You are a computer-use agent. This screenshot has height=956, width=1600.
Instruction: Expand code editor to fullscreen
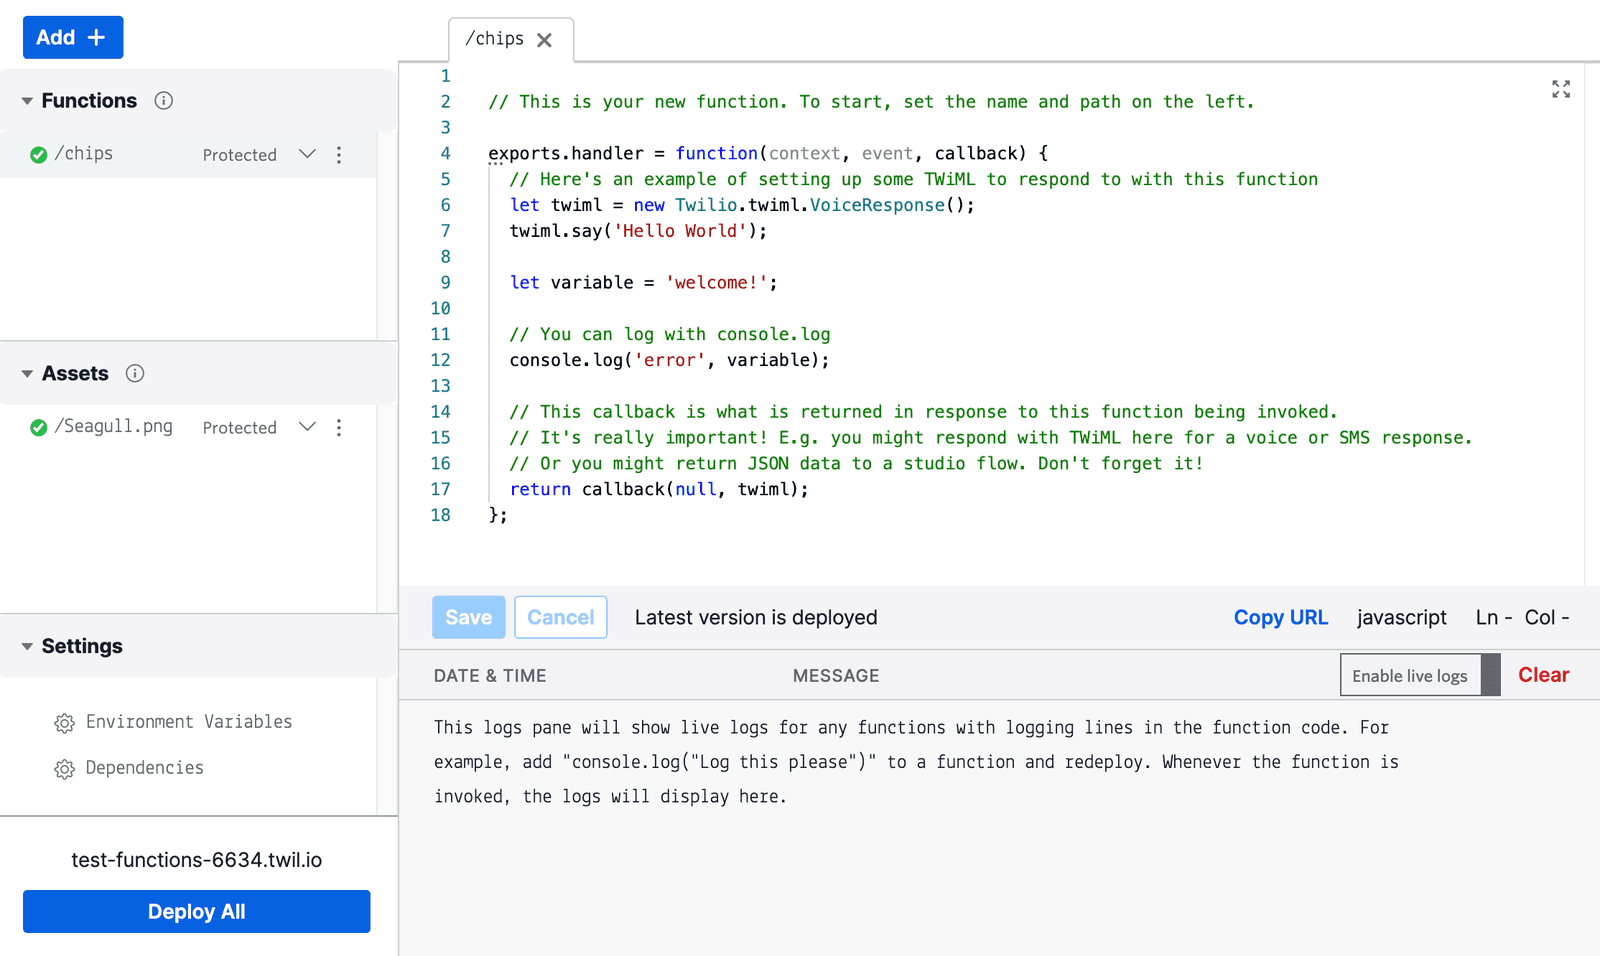tap(1560, 89)
